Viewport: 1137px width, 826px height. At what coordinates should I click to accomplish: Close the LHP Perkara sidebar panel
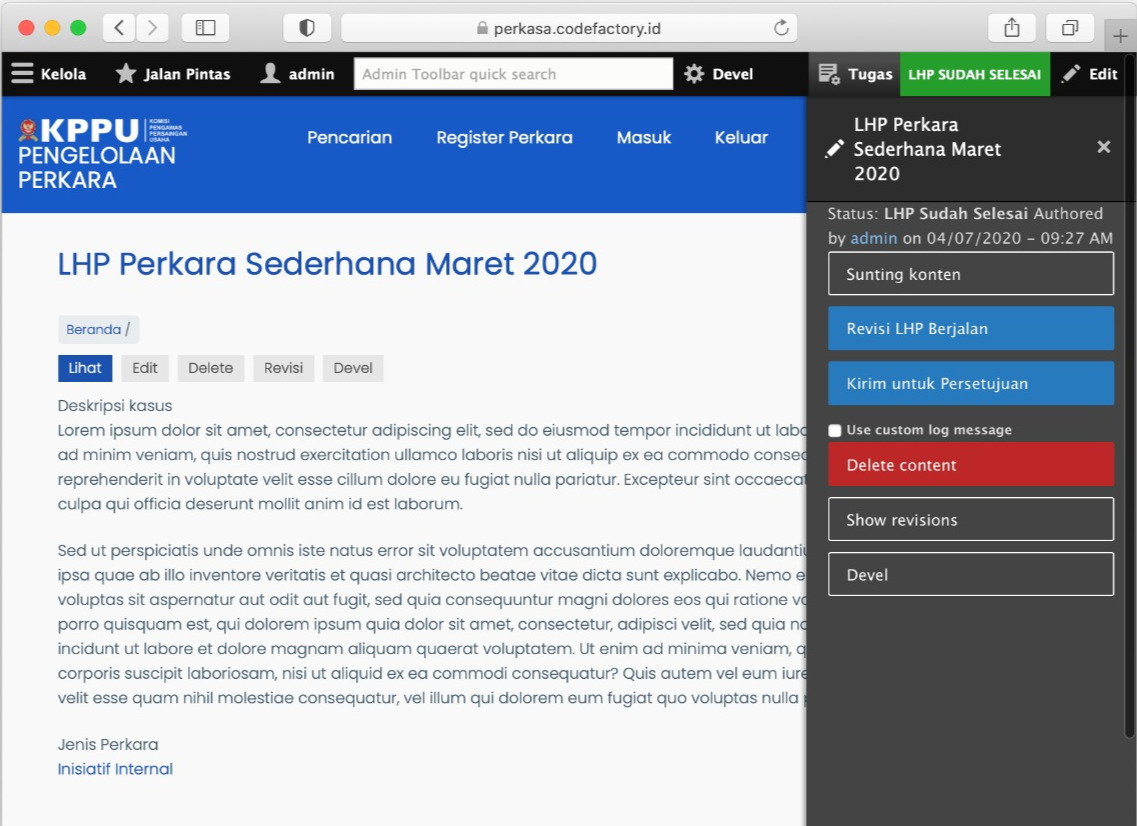pos(1103,147)
